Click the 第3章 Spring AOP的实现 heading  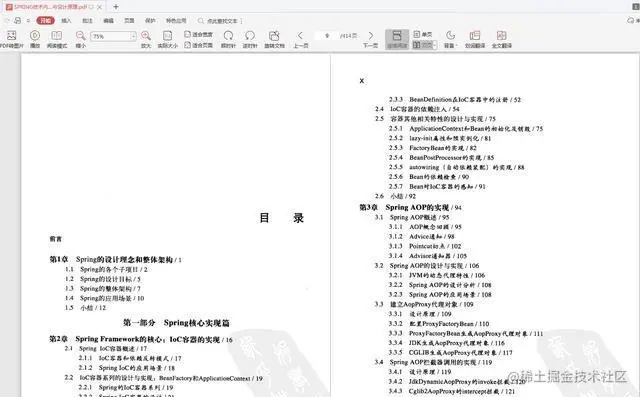tap(410, 207)
